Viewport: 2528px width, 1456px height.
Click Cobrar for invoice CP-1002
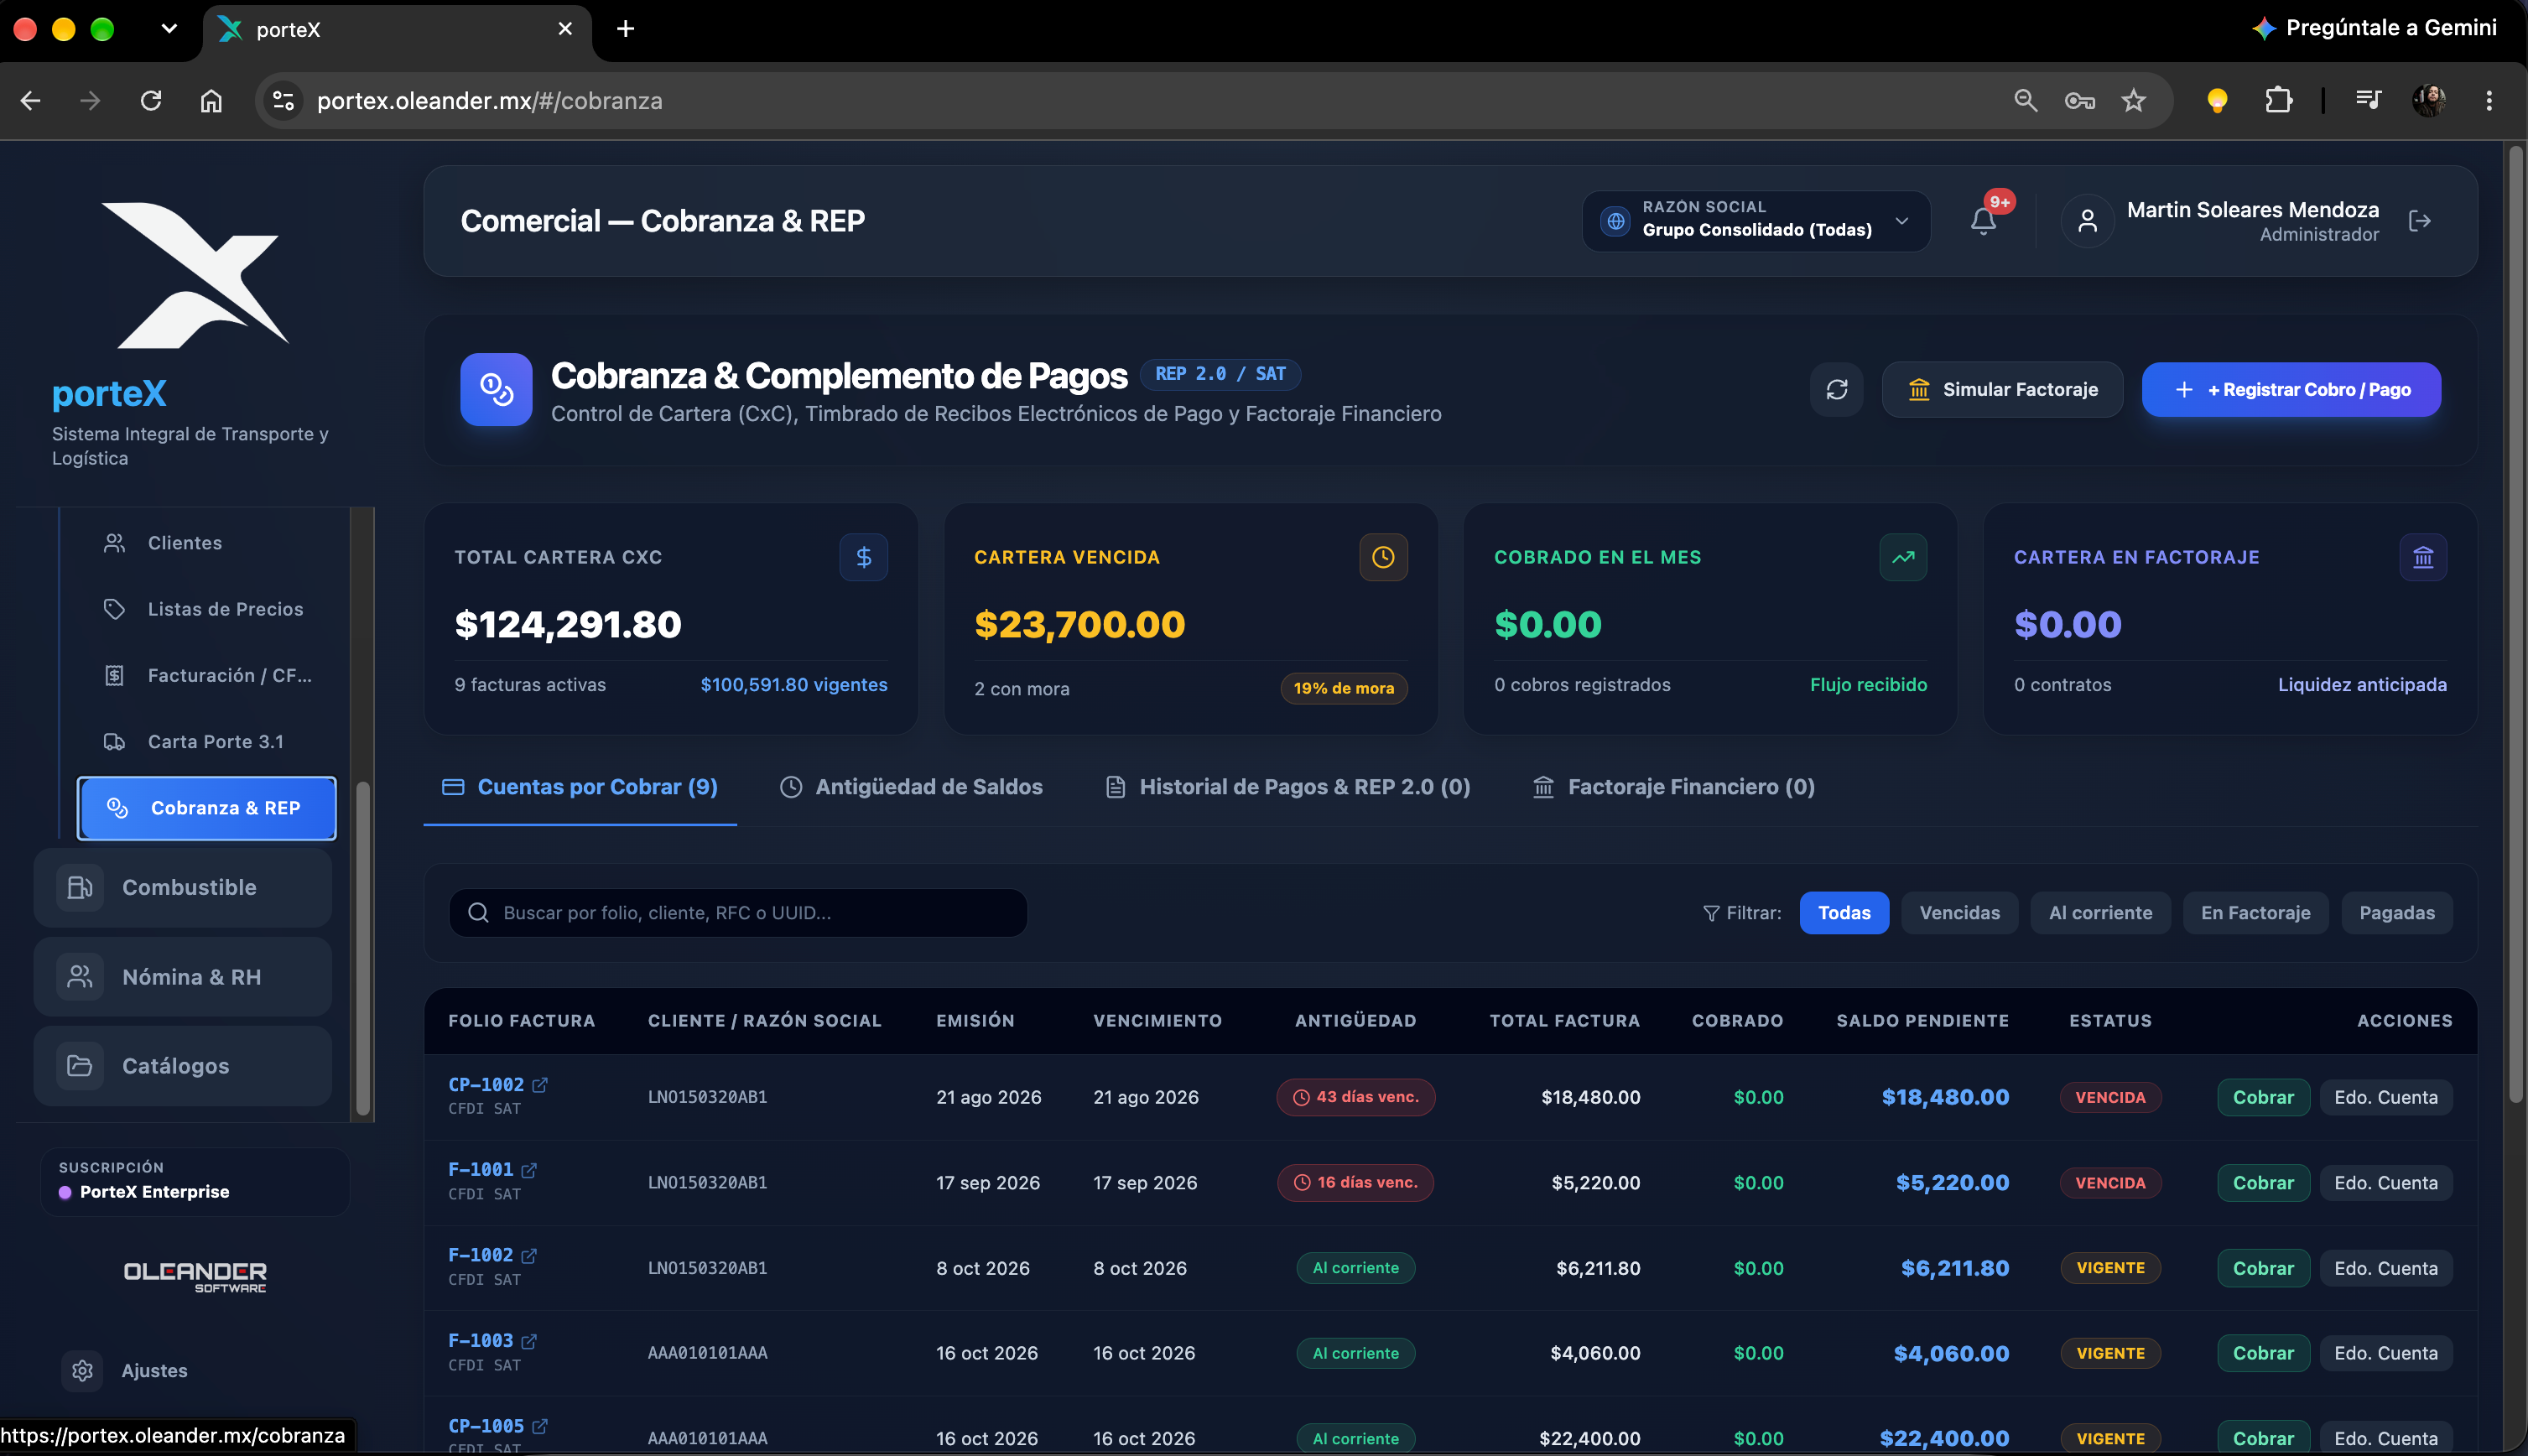[2263, 1097]
